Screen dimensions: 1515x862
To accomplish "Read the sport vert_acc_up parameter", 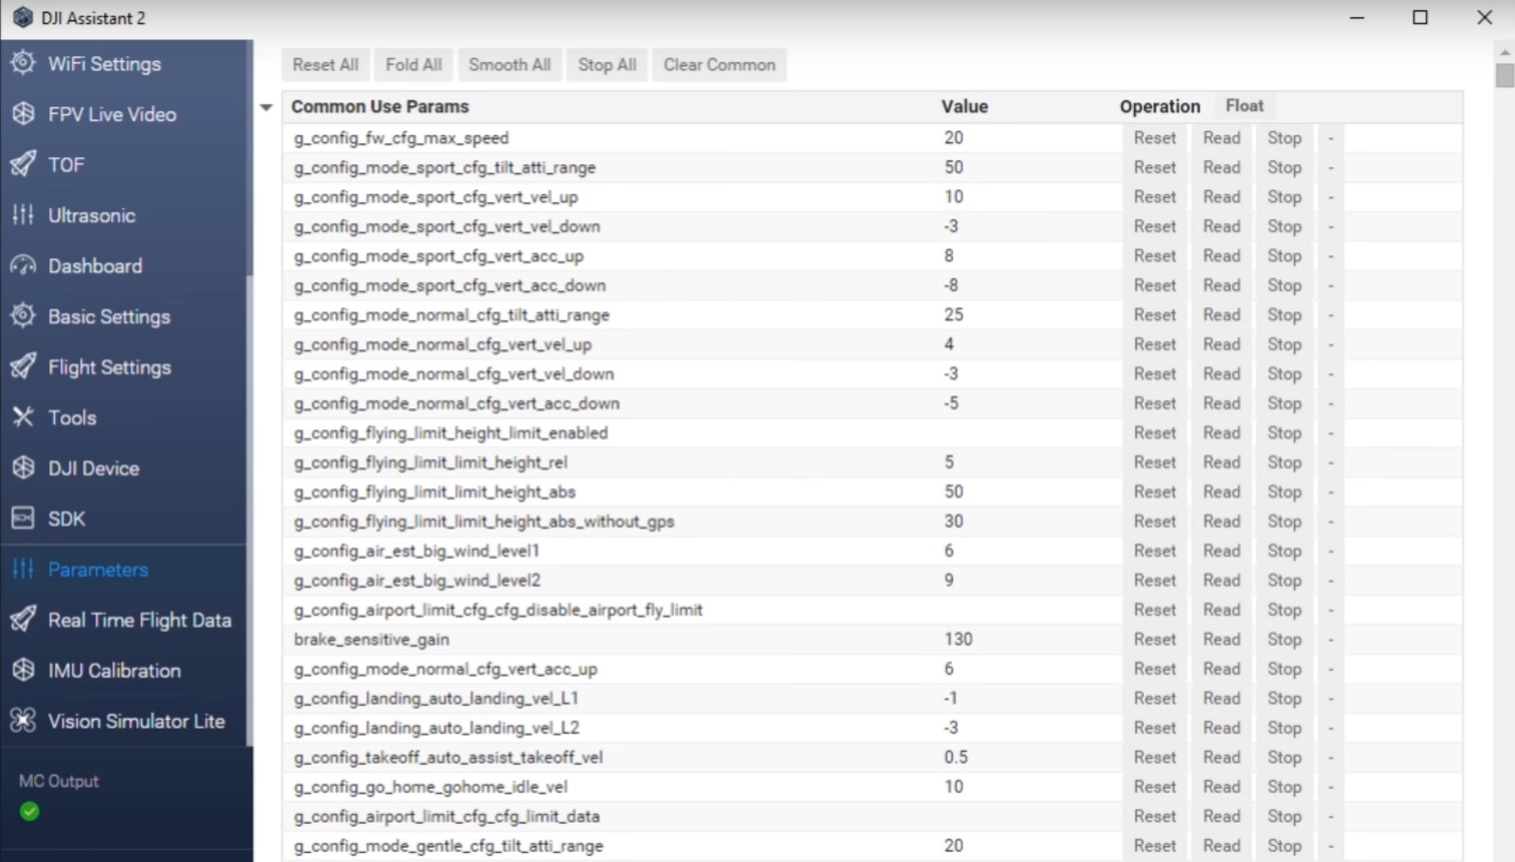I will pos(1221,256).
